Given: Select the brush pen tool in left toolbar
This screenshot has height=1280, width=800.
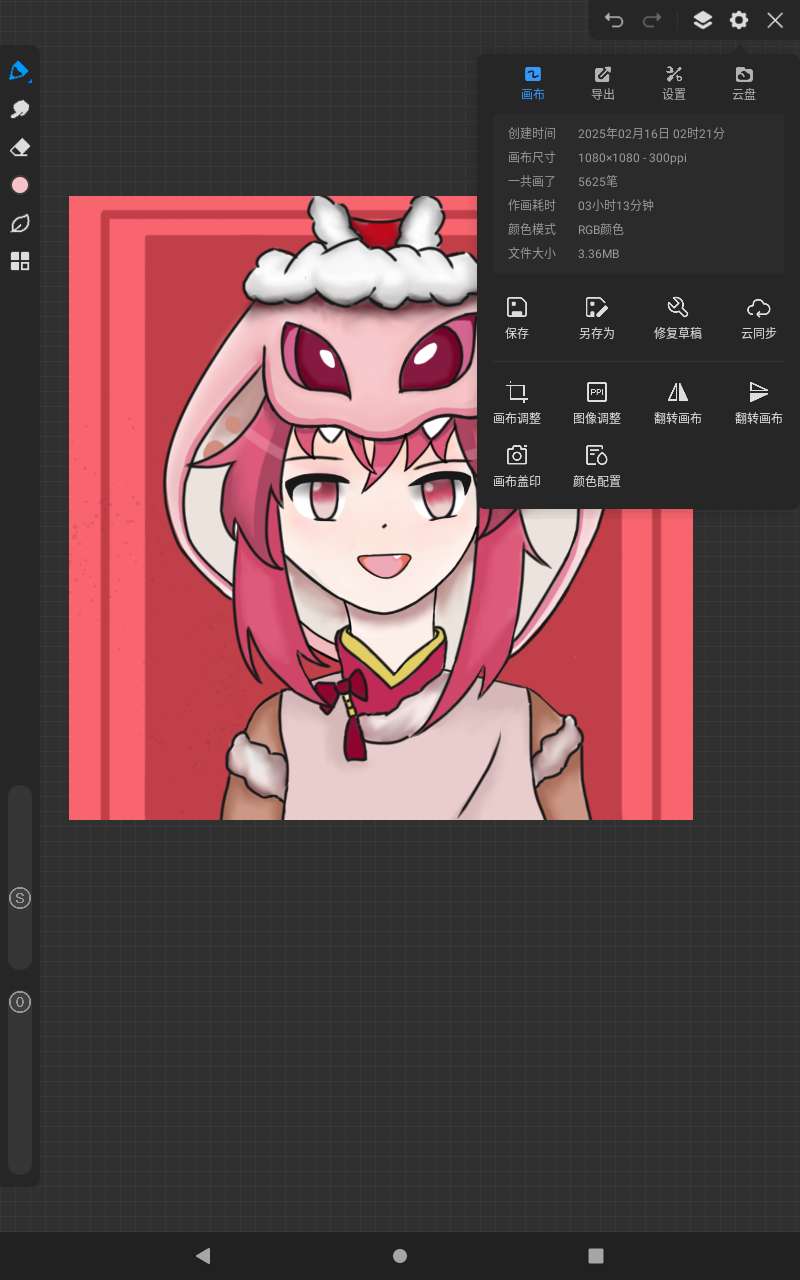Looking at the screenshot, I should [19, 71].
